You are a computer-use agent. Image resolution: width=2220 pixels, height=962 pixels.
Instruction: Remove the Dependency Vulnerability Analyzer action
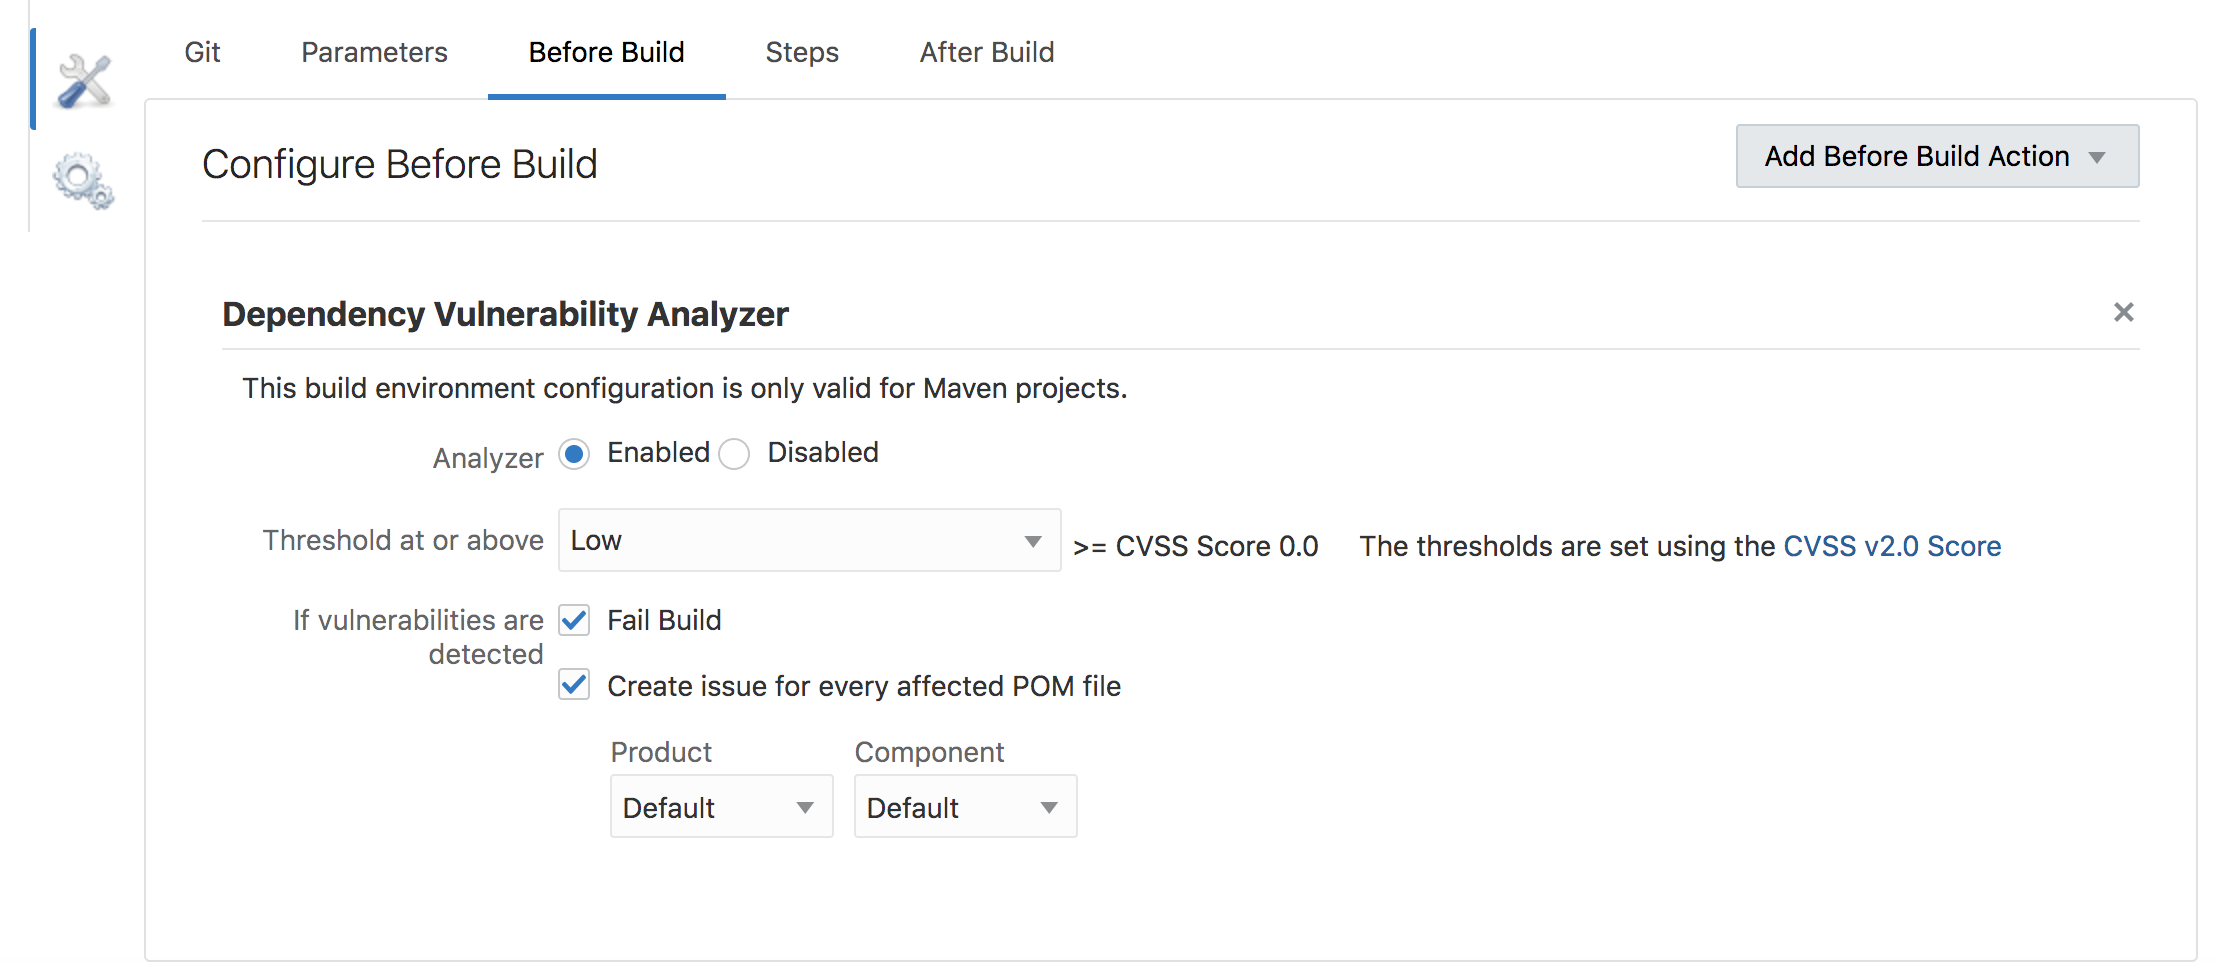click(x=2124, y=312)
